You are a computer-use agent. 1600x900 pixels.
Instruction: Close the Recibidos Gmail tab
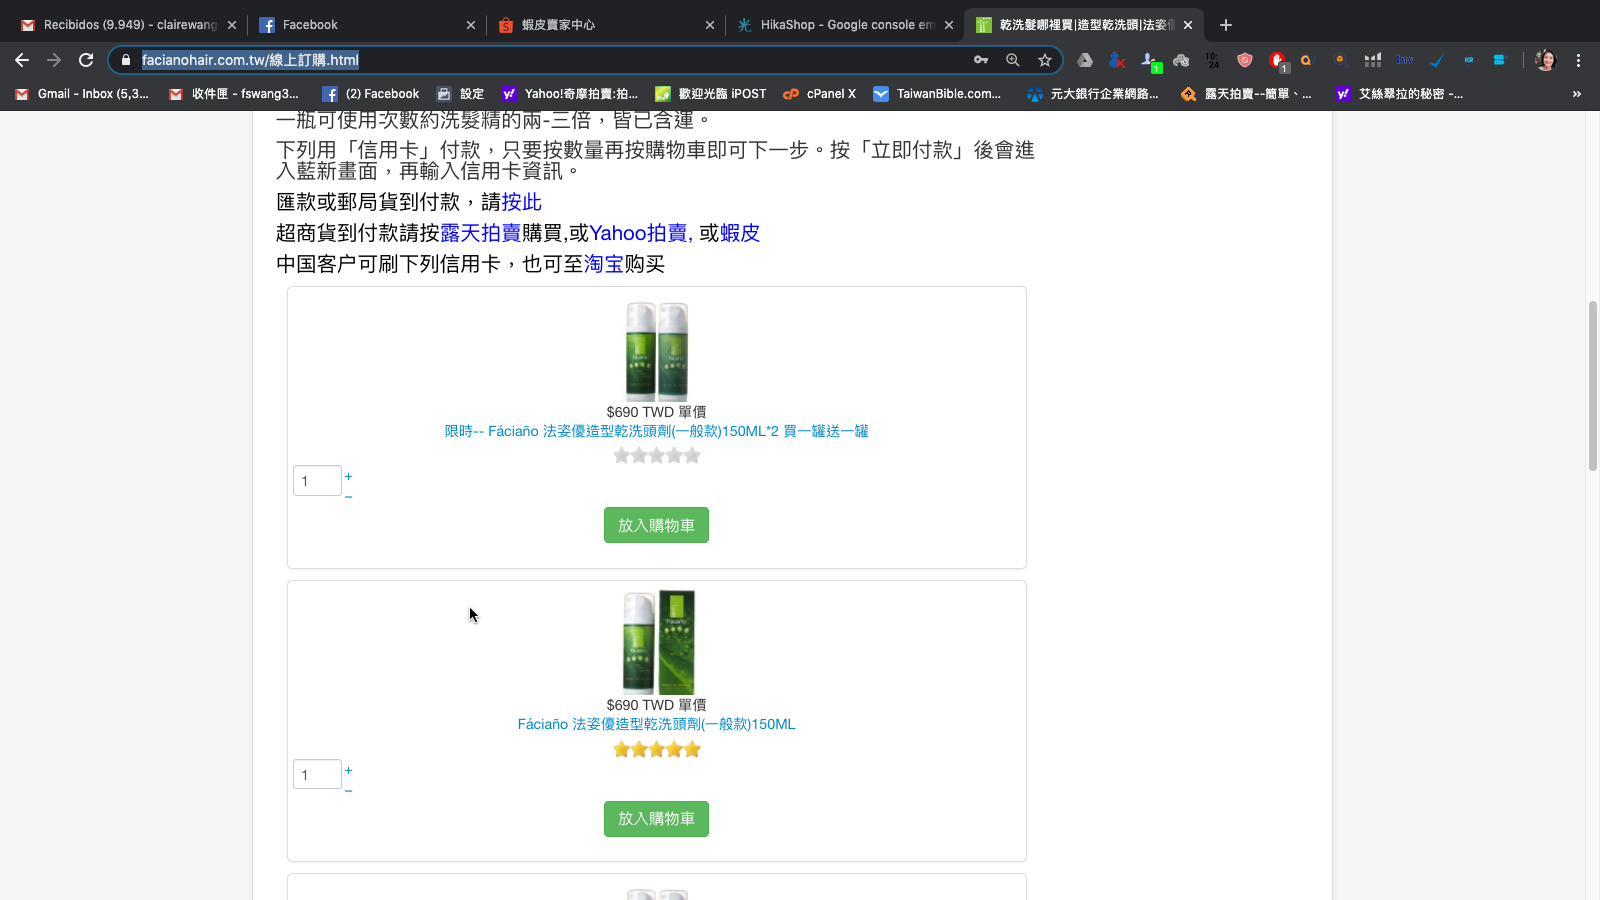pyautogui.click(x=232, y=25)
